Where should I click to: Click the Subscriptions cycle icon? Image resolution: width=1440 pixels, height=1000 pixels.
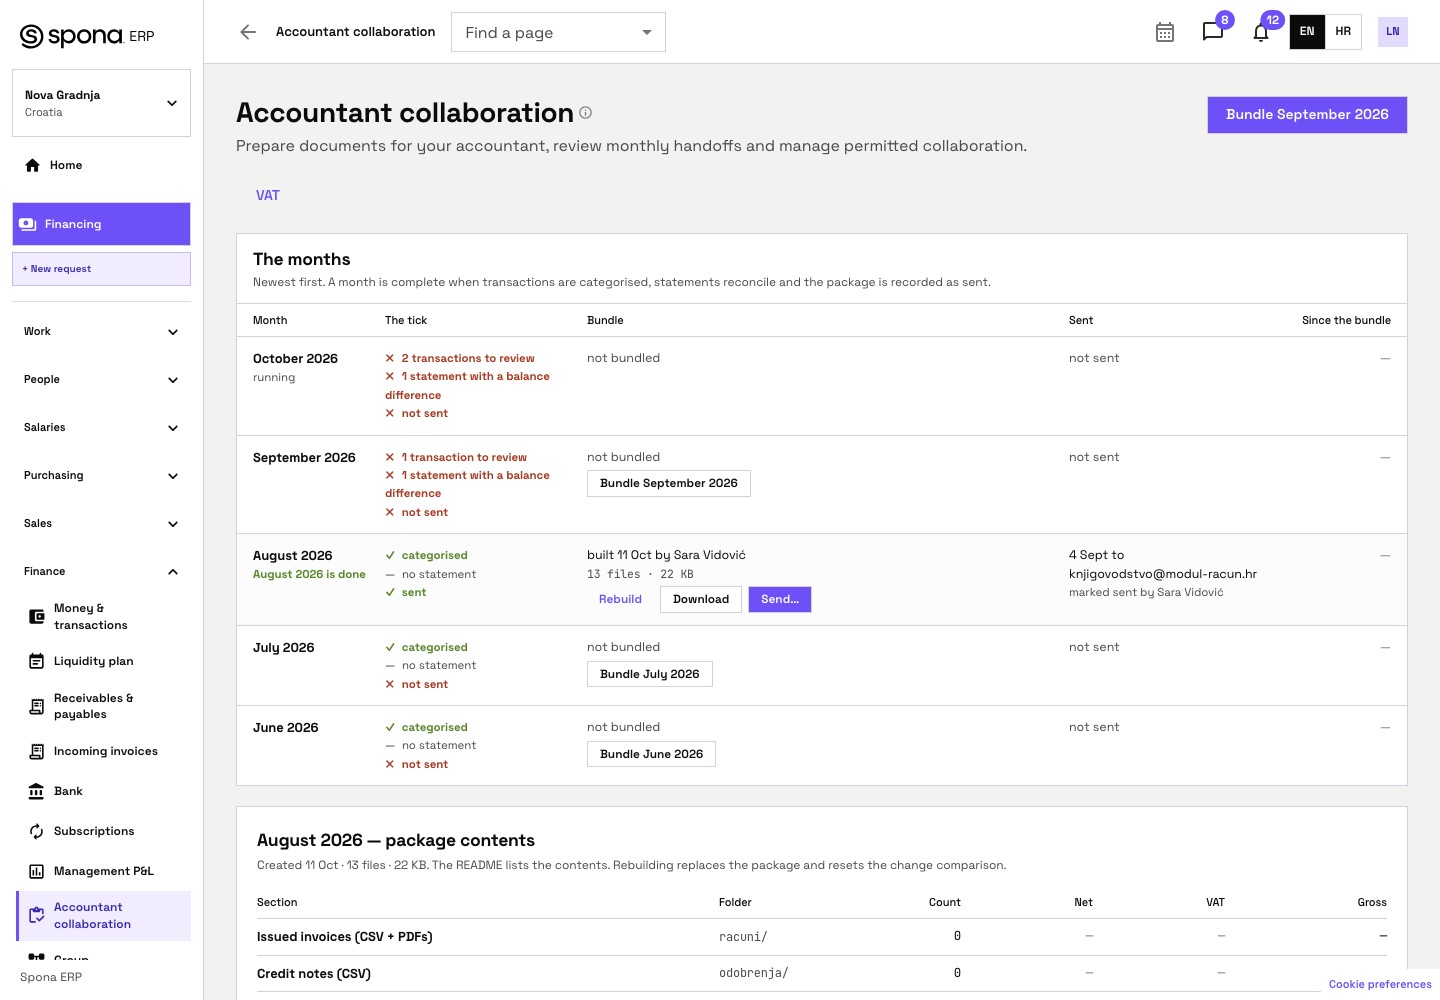point(36,831)
